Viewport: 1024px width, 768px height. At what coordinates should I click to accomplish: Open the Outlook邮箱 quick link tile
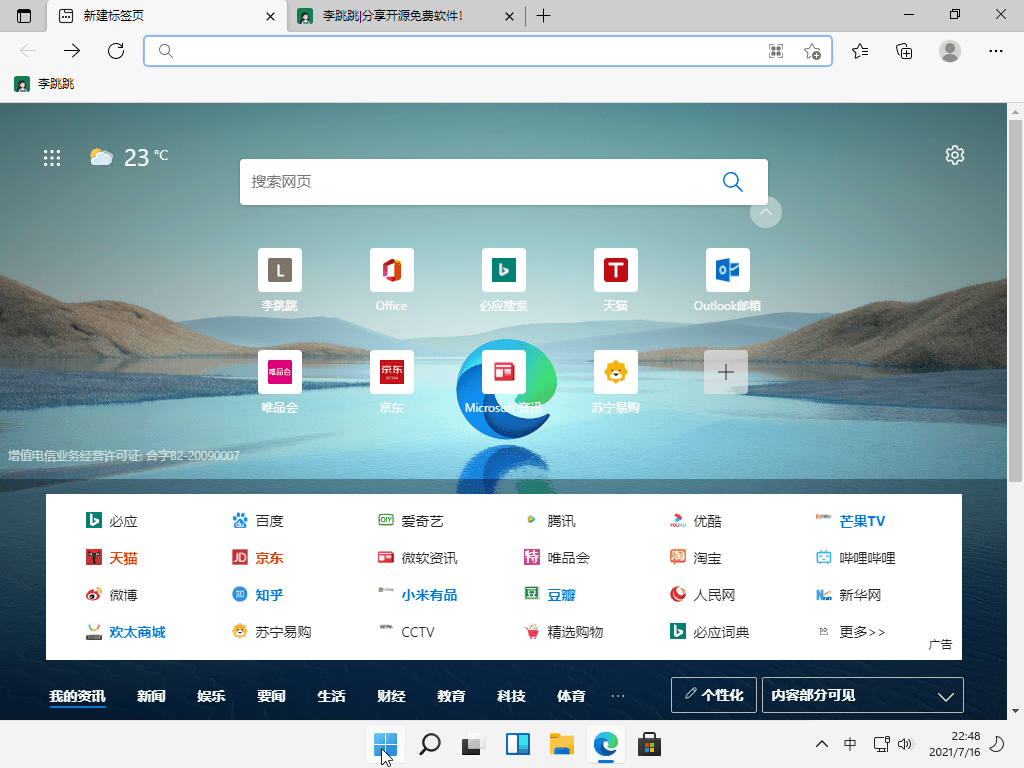728,281
